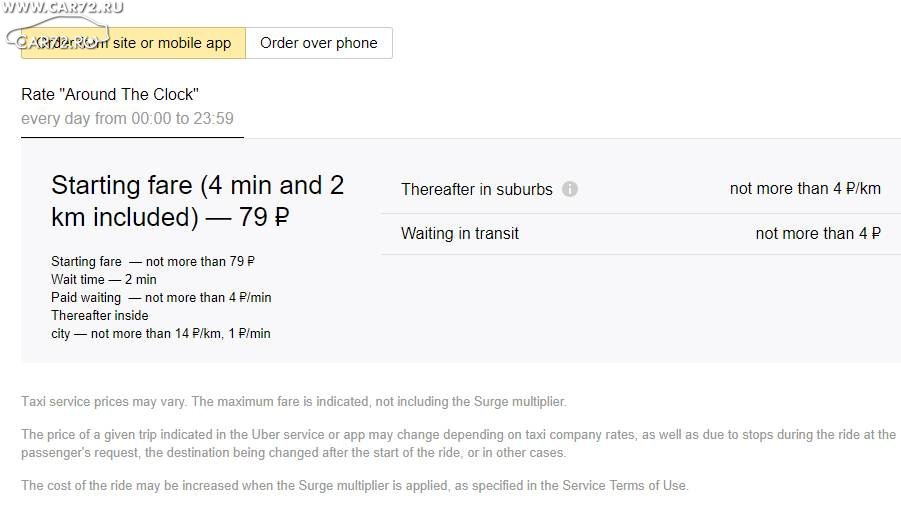Click the Thereafter in suburbs row label

(x=477, y=189)
